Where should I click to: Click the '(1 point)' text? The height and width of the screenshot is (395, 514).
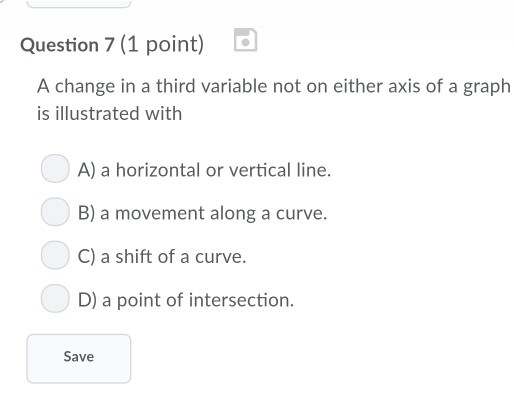(162, 44)
